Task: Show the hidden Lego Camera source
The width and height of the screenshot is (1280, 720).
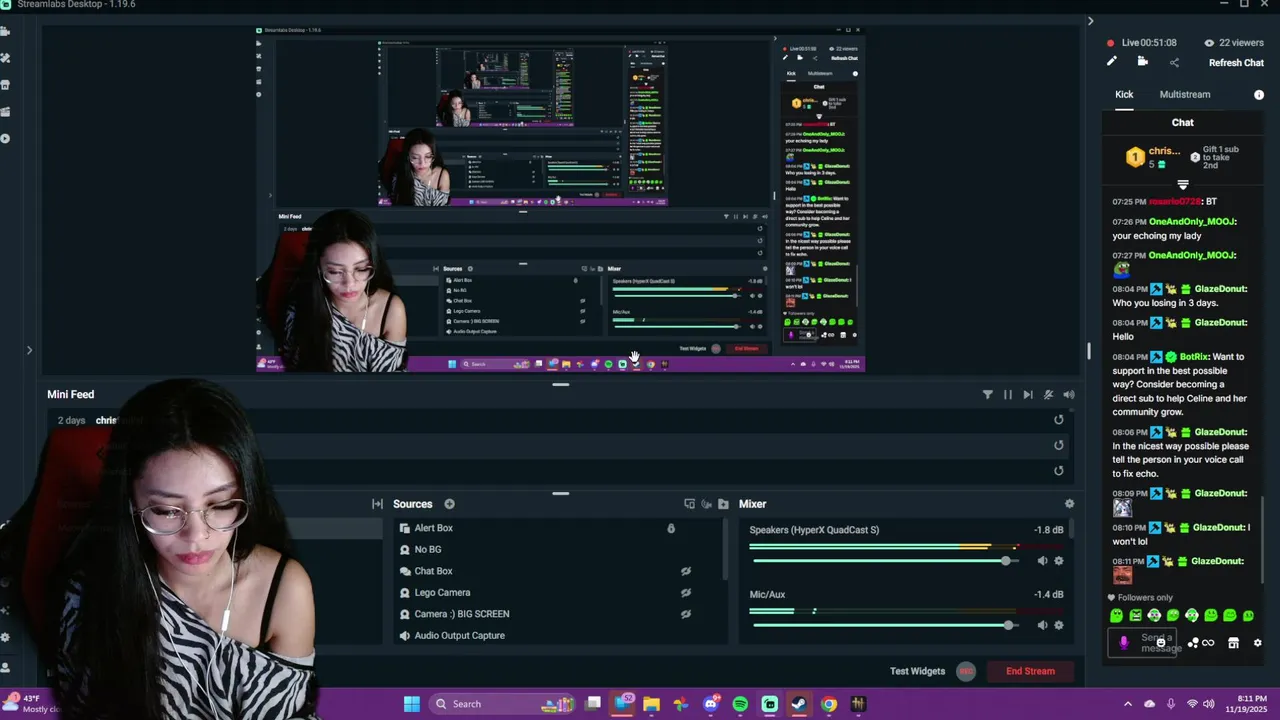Action: pyautogui.click(x=686, y=592)
